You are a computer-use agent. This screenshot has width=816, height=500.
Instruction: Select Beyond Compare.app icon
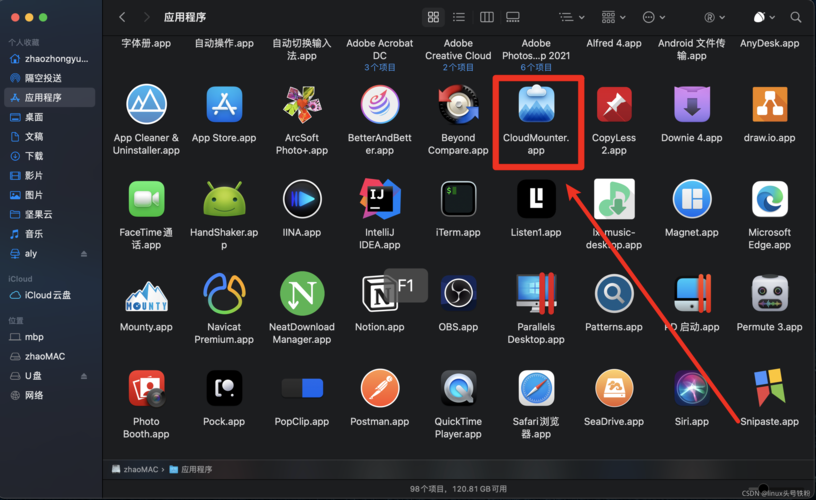[x=458, y=104]
